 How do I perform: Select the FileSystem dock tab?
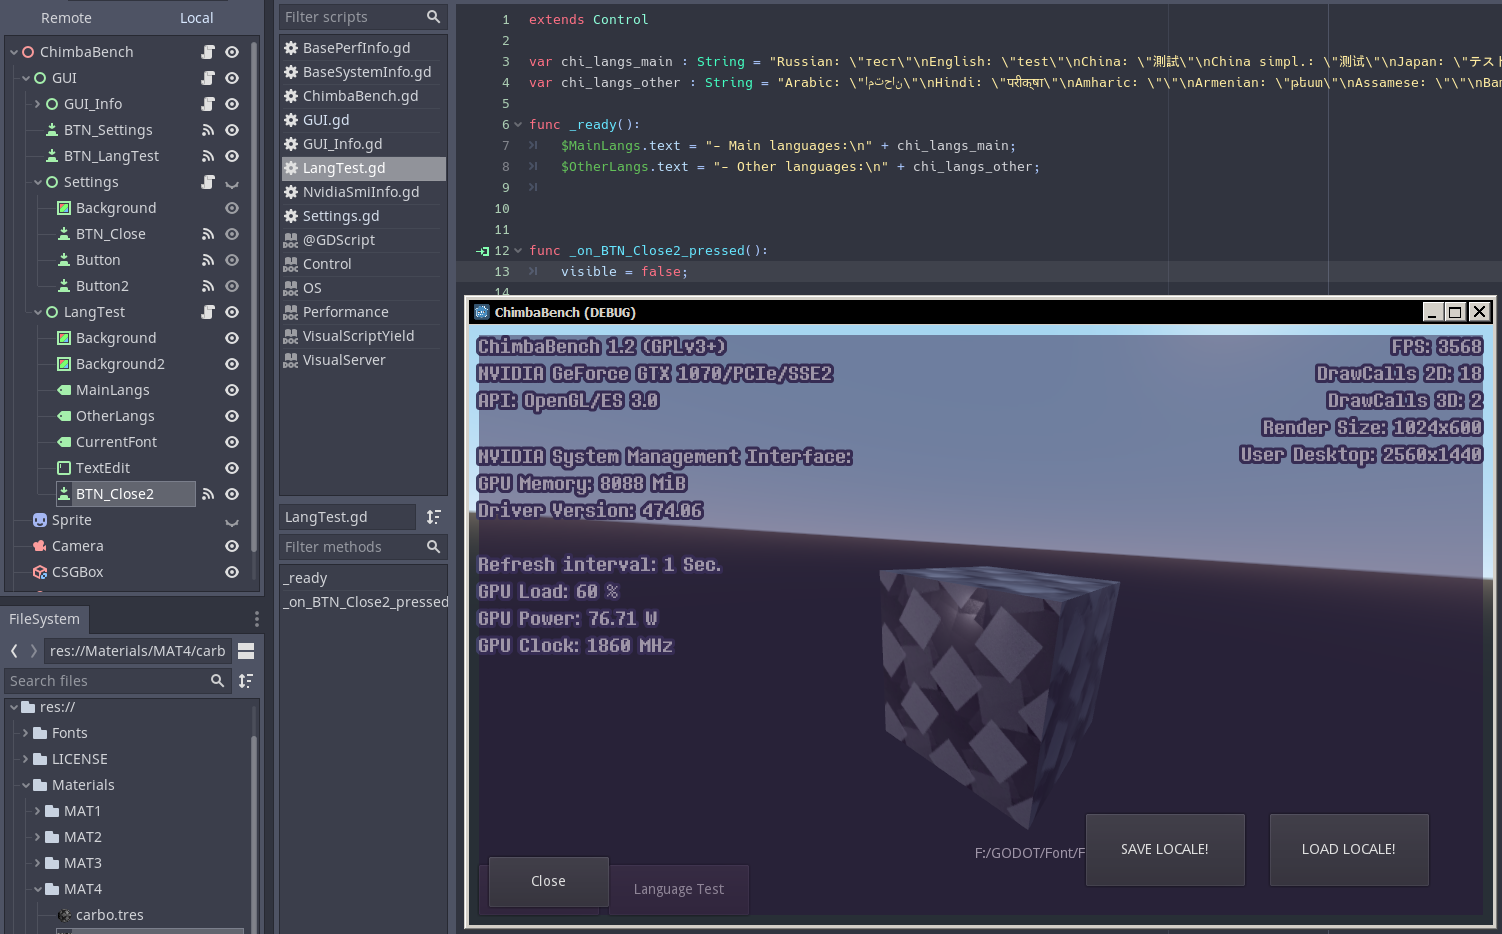click(x=44, y=619)
